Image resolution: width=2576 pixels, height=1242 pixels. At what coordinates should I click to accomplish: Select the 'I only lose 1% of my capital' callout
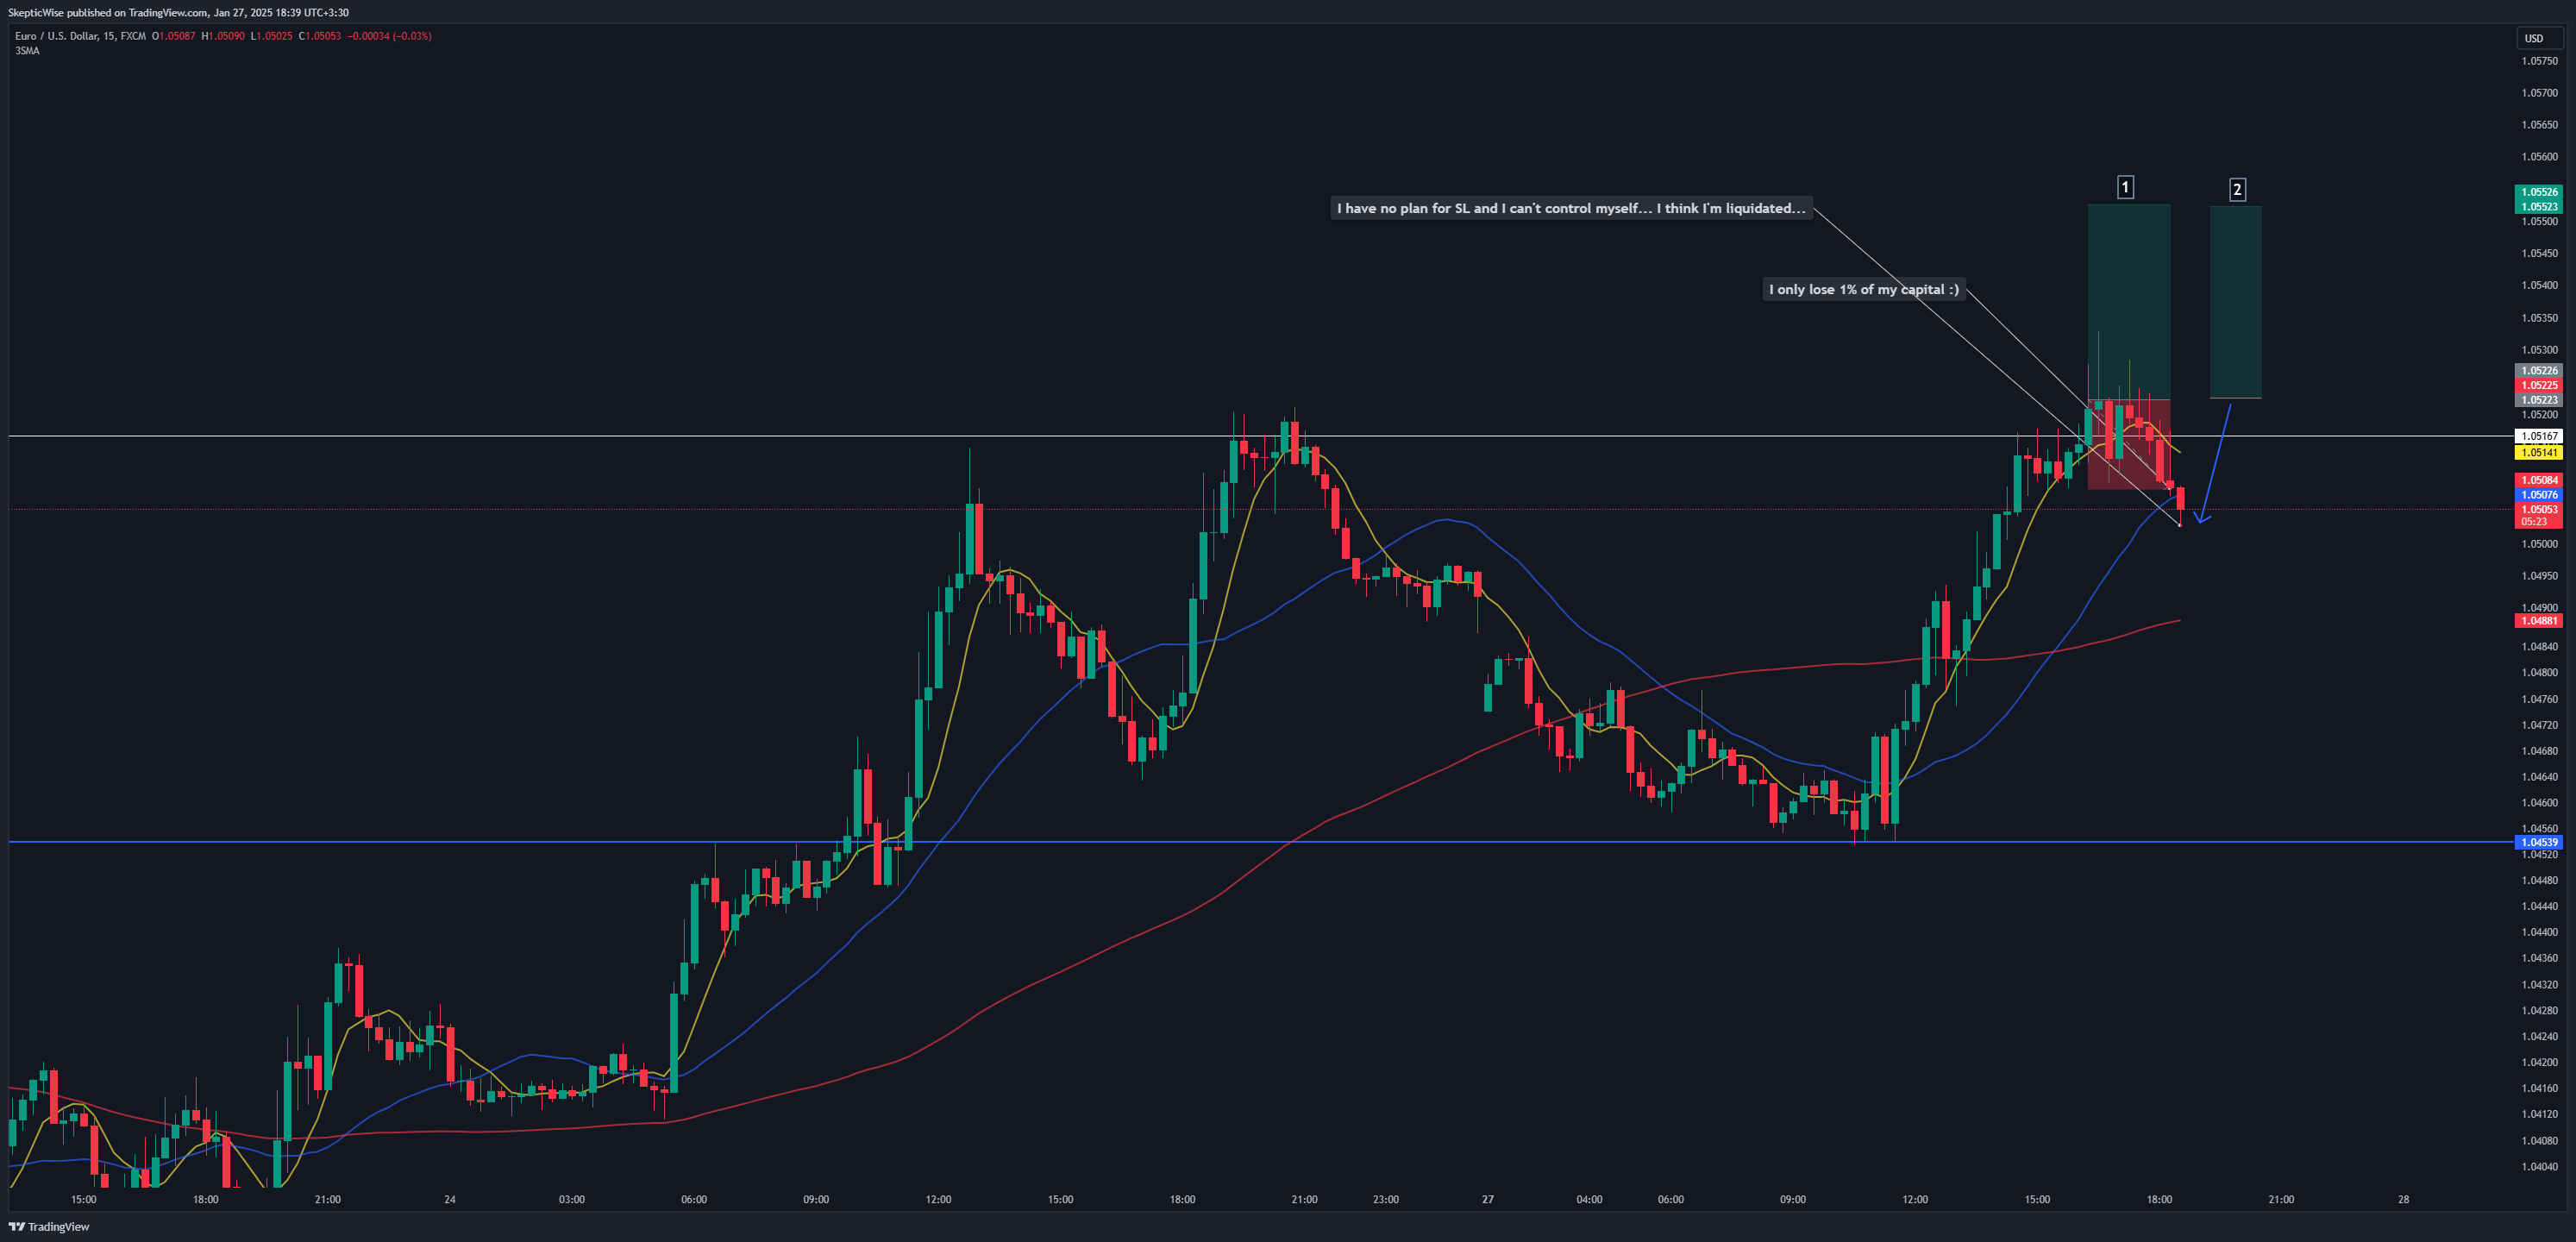click(x=1864, y=289)
